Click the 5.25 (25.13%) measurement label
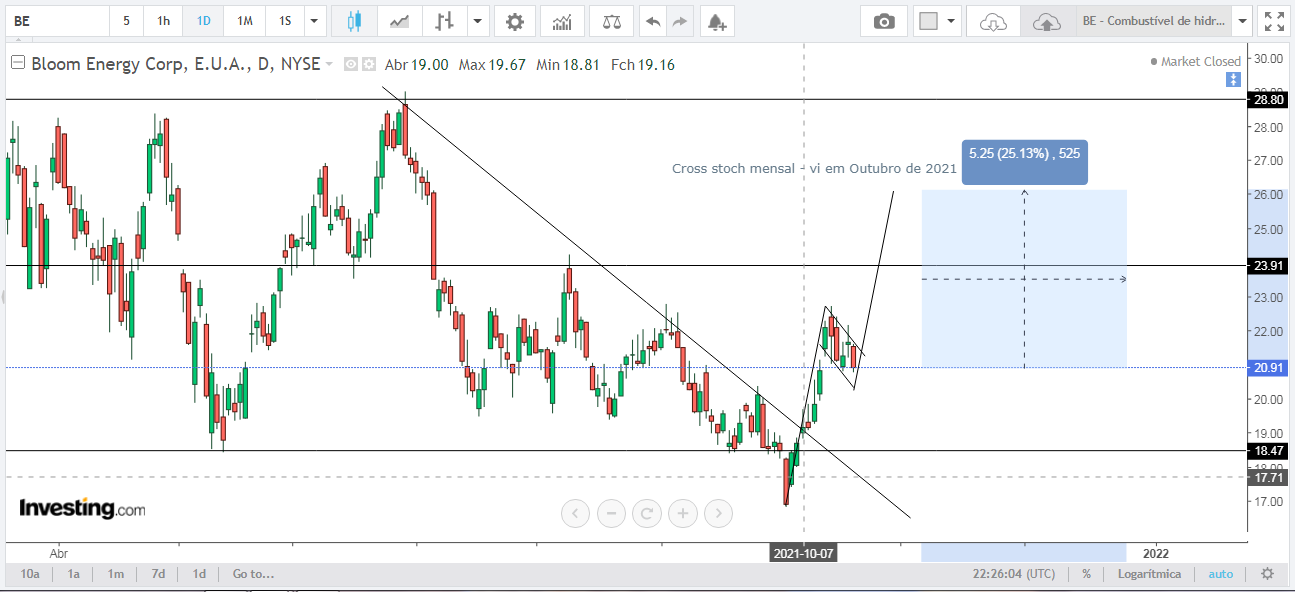 1024,162
